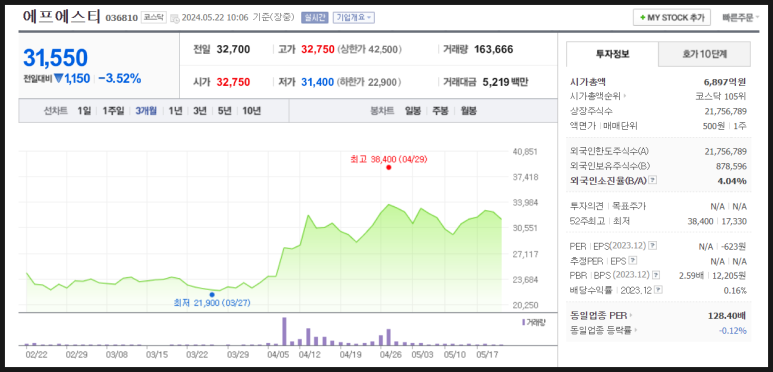Click the 전일 value 32,700

[233, 49]
